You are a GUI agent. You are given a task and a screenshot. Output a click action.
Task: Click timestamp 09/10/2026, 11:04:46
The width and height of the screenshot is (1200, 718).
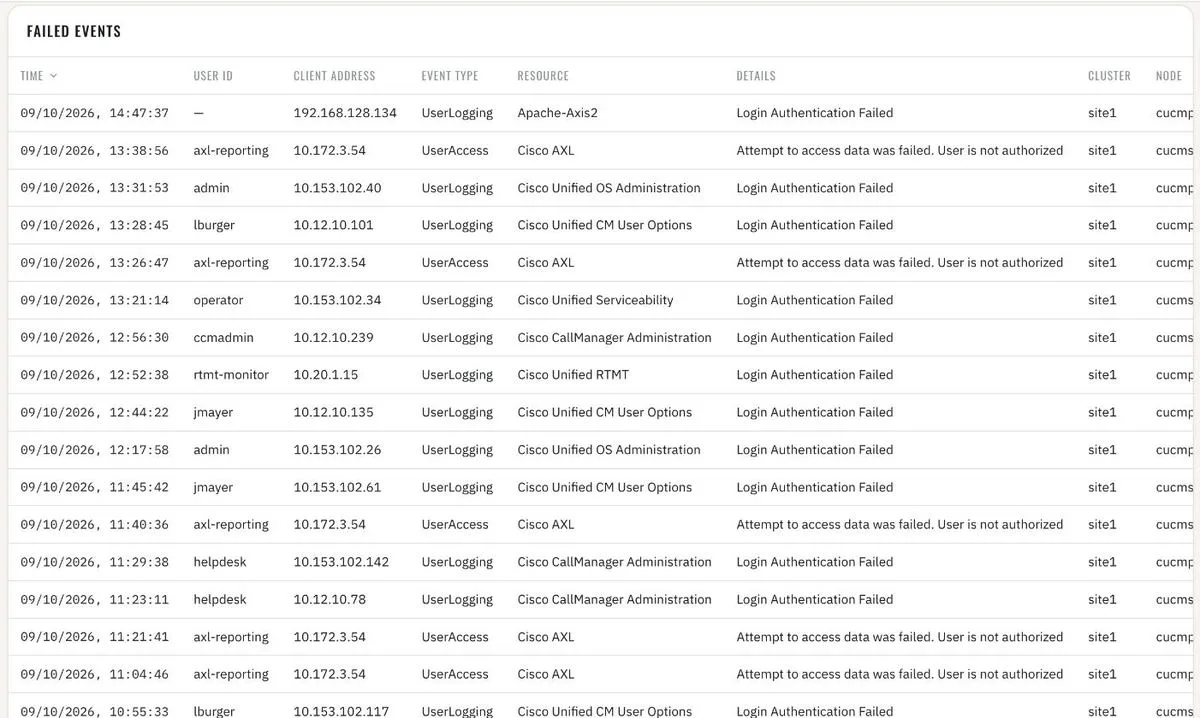[x=95, y=674]
